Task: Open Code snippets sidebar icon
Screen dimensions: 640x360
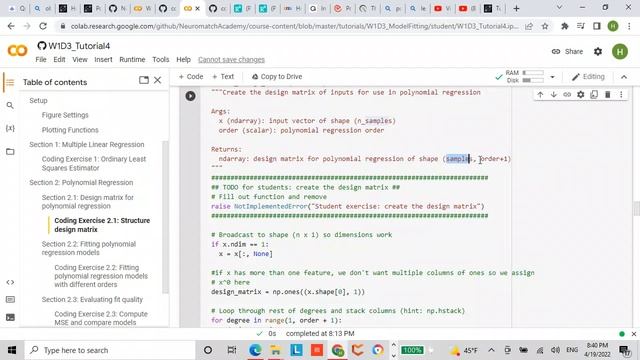Action: tap(10, 282)
